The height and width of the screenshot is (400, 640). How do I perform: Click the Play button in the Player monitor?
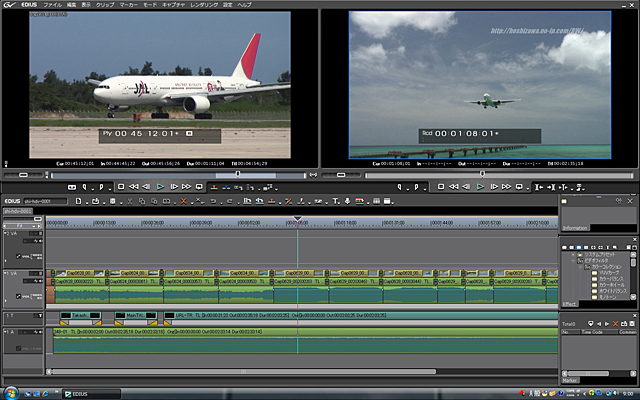point(160,186)
